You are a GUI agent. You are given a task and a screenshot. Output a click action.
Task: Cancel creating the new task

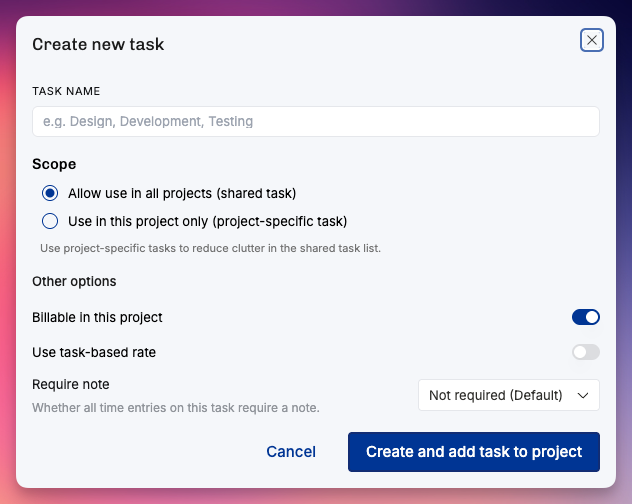[x=291, y=452]
